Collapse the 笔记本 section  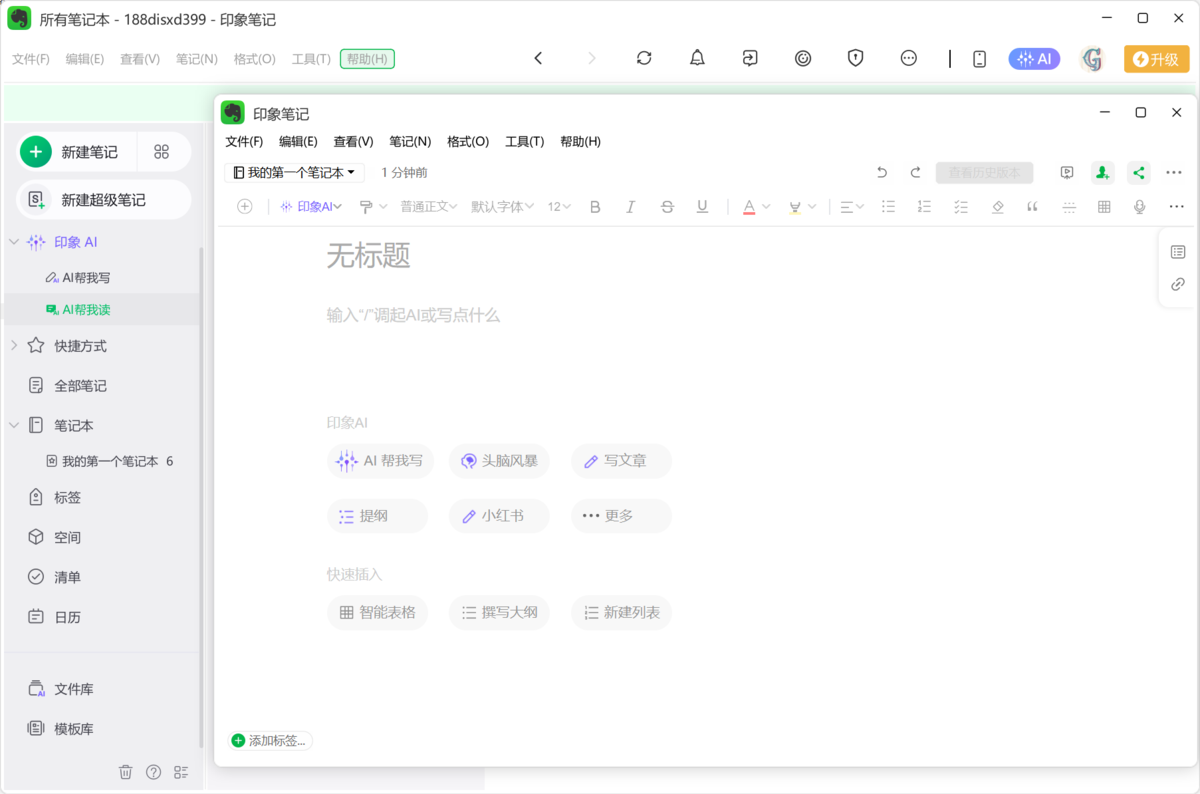pos(14,425)
